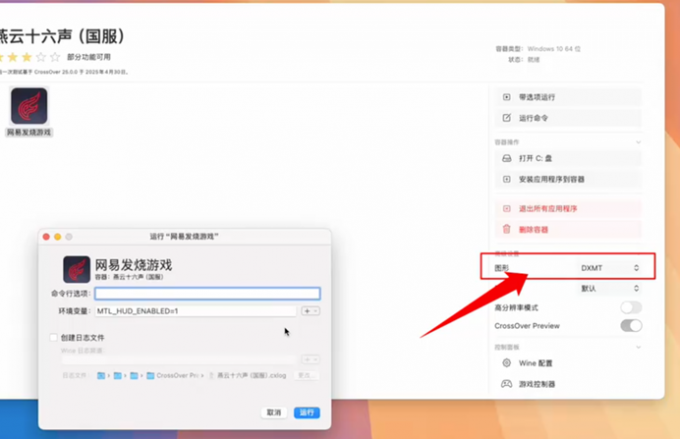
Task: Click the dialog title 运行 "网易发烧游戏"
Action: pyautogui.click(x=184, y=236)
